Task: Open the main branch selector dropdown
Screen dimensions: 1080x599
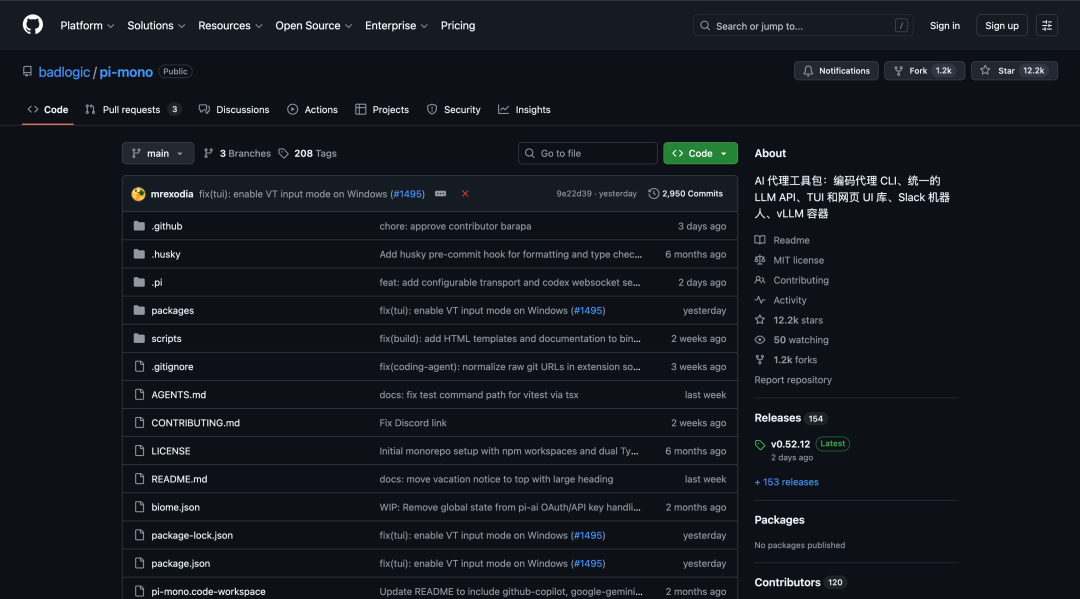Action: point(158,154)
